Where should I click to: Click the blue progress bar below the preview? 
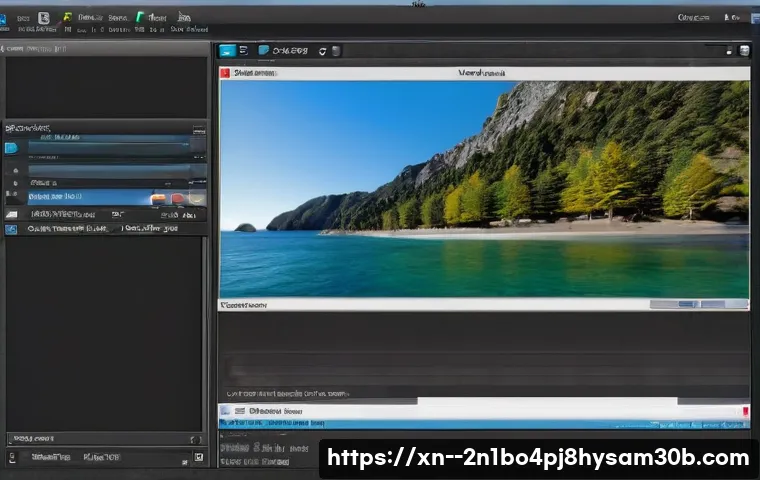[x=480, y=424]
